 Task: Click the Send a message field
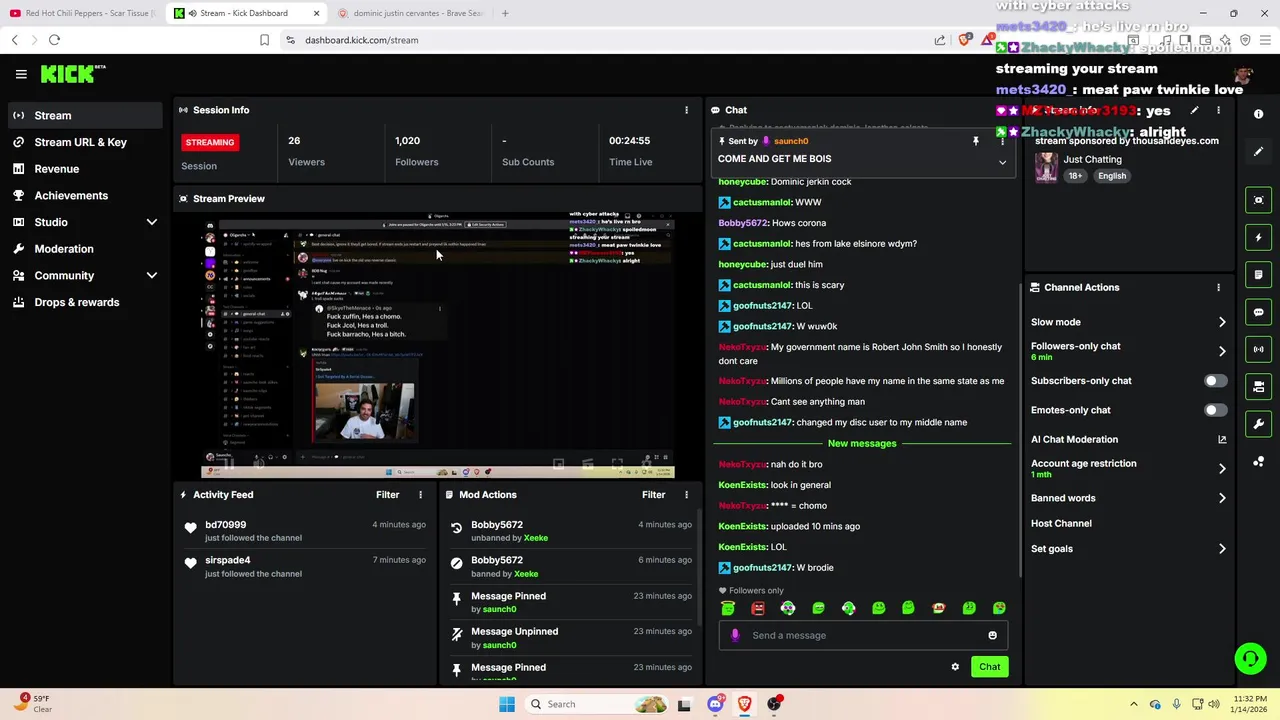[x=863, y=635]
